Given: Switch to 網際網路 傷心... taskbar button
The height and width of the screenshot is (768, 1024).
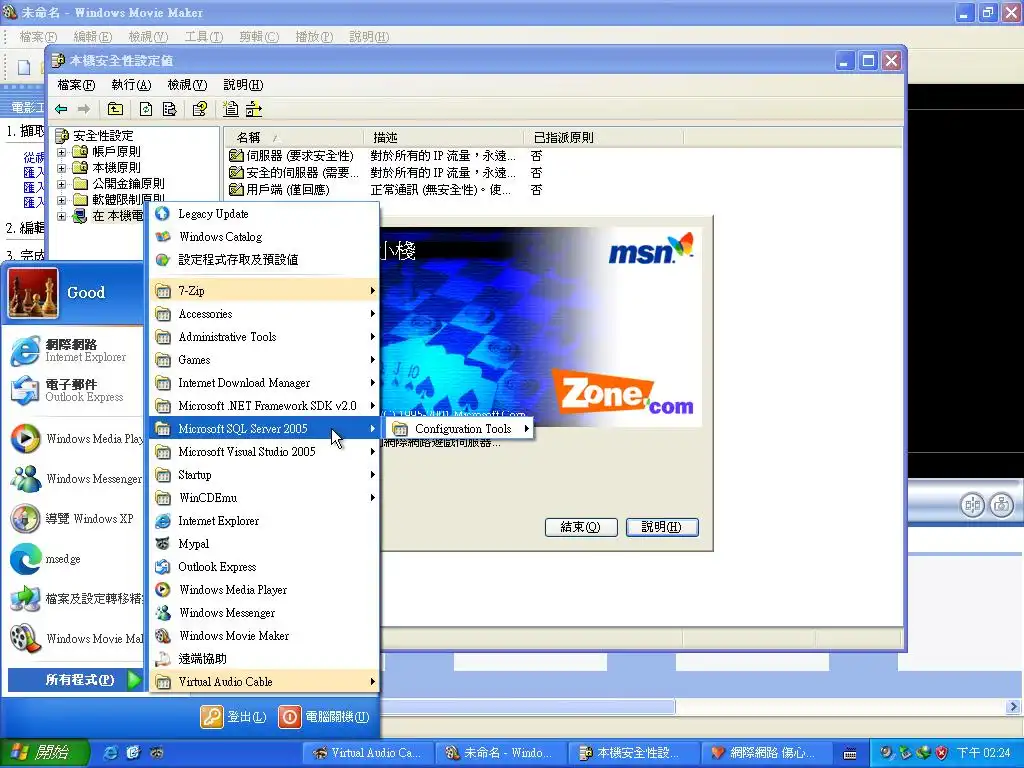Looking at the screenshot, I should pyautogui.click(x=765, y=752).
